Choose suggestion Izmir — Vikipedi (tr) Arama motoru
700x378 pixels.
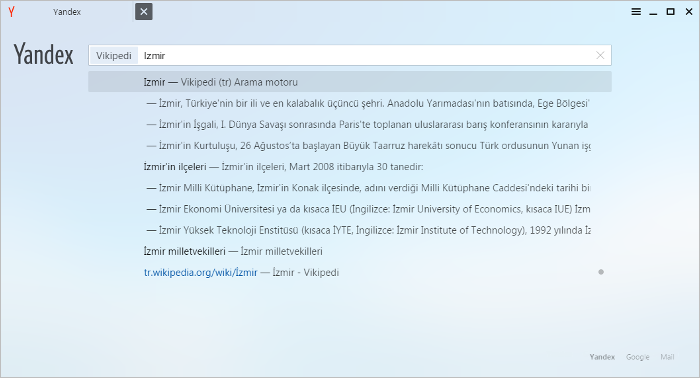pos(350,82)
